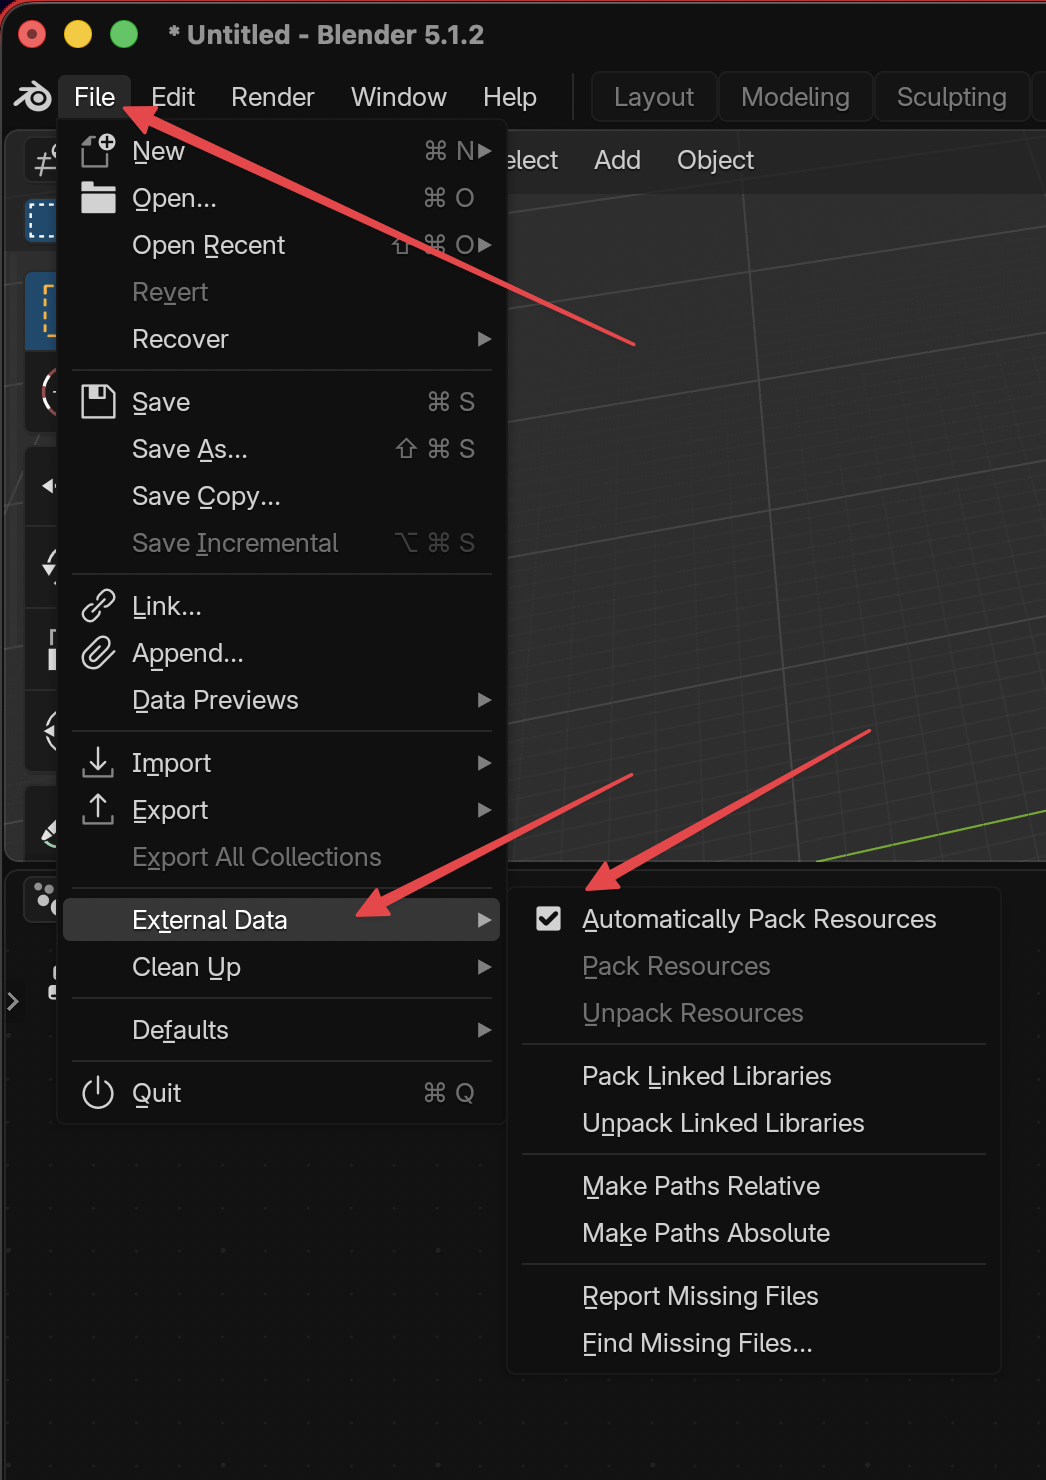Expand the Data Previews submenu arrow

485,700
